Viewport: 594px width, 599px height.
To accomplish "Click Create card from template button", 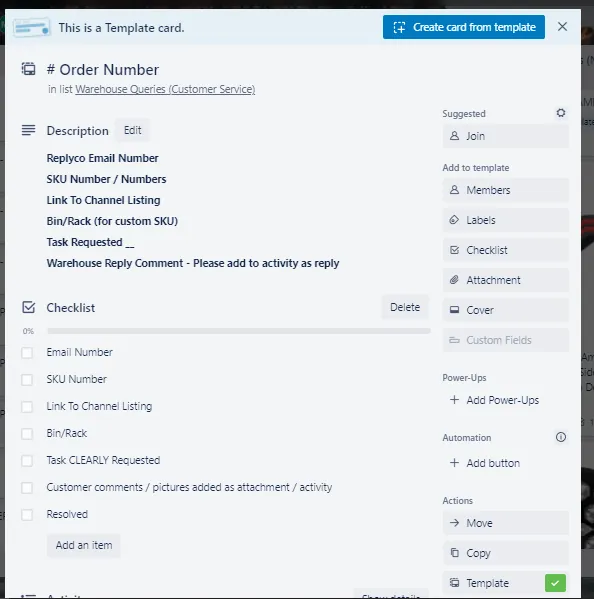I will [x=464, y=27].
